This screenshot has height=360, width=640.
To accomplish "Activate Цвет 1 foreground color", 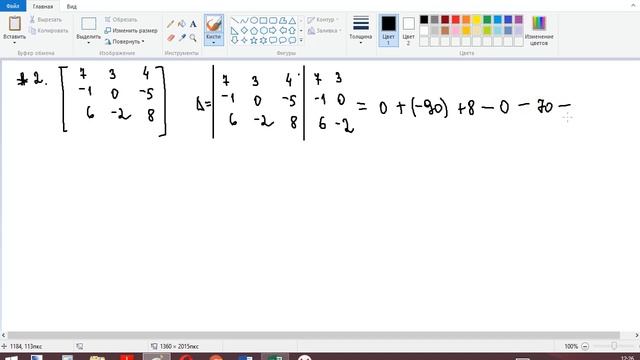I will tap(389, 30).
